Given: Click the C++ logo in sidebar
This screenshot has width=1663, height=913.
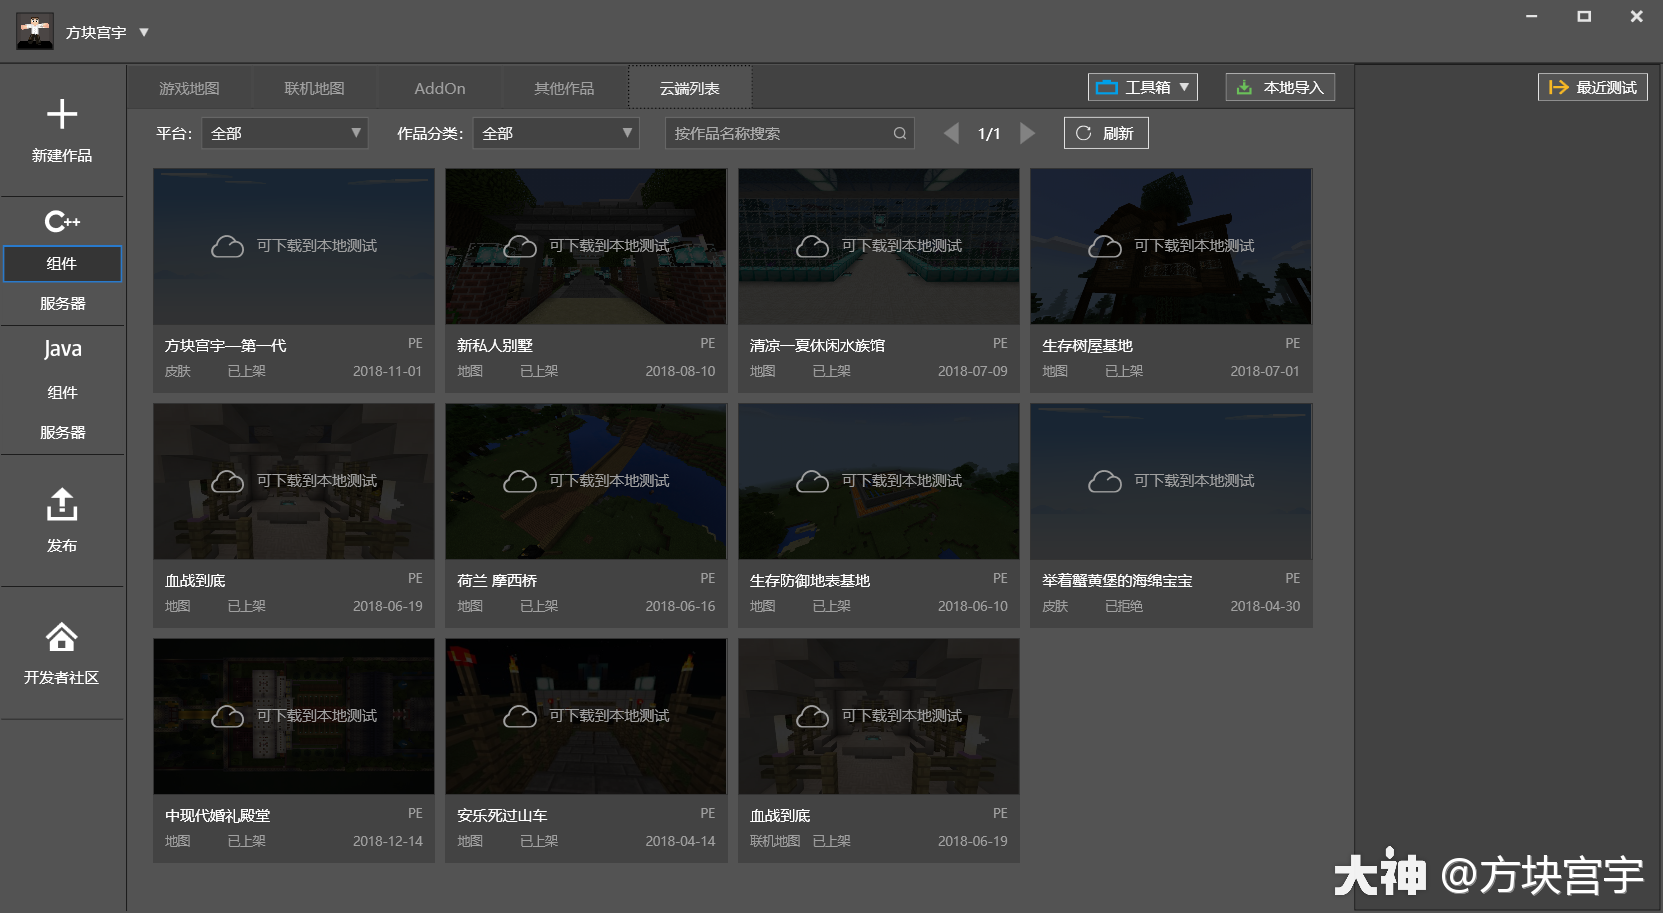Looking at the screenshot, I should [62, 221].
